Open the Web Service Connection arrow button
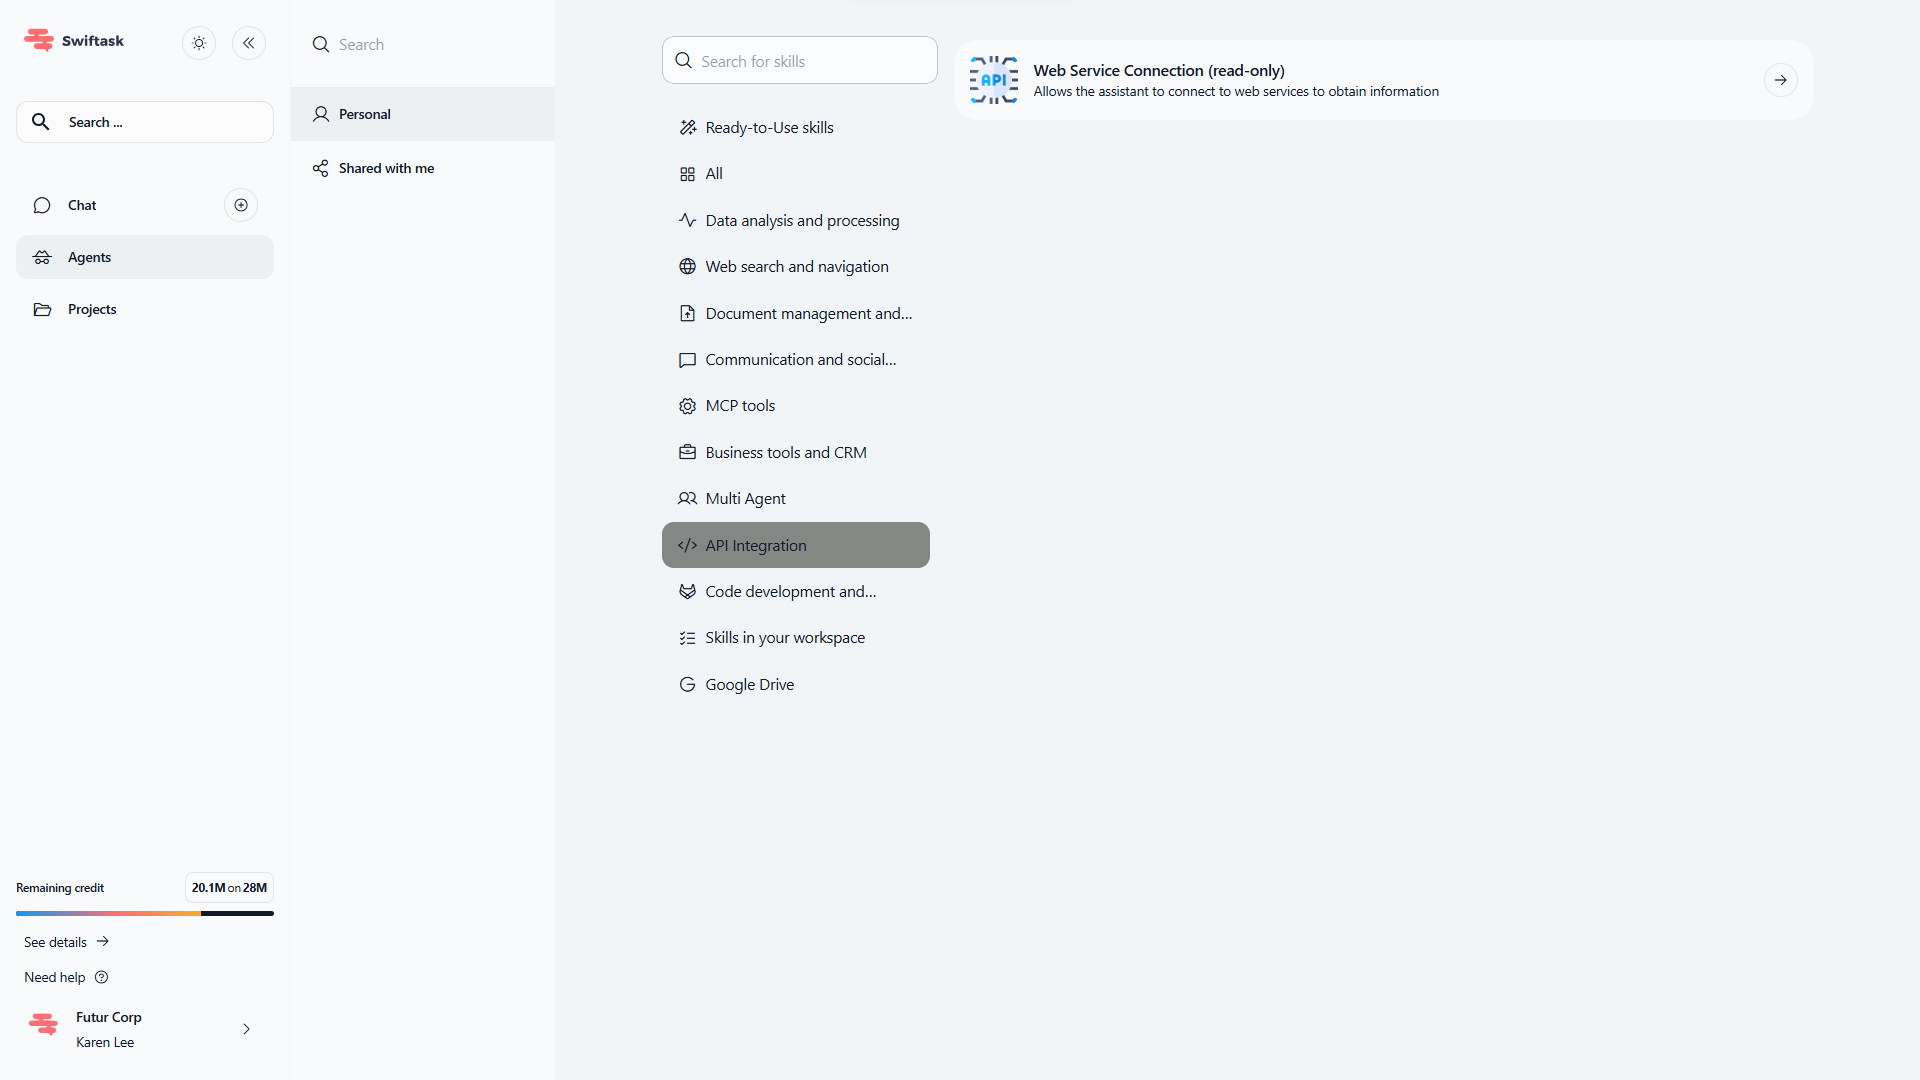This screenshot has height=1080, width=1920. coord(1780,80)
